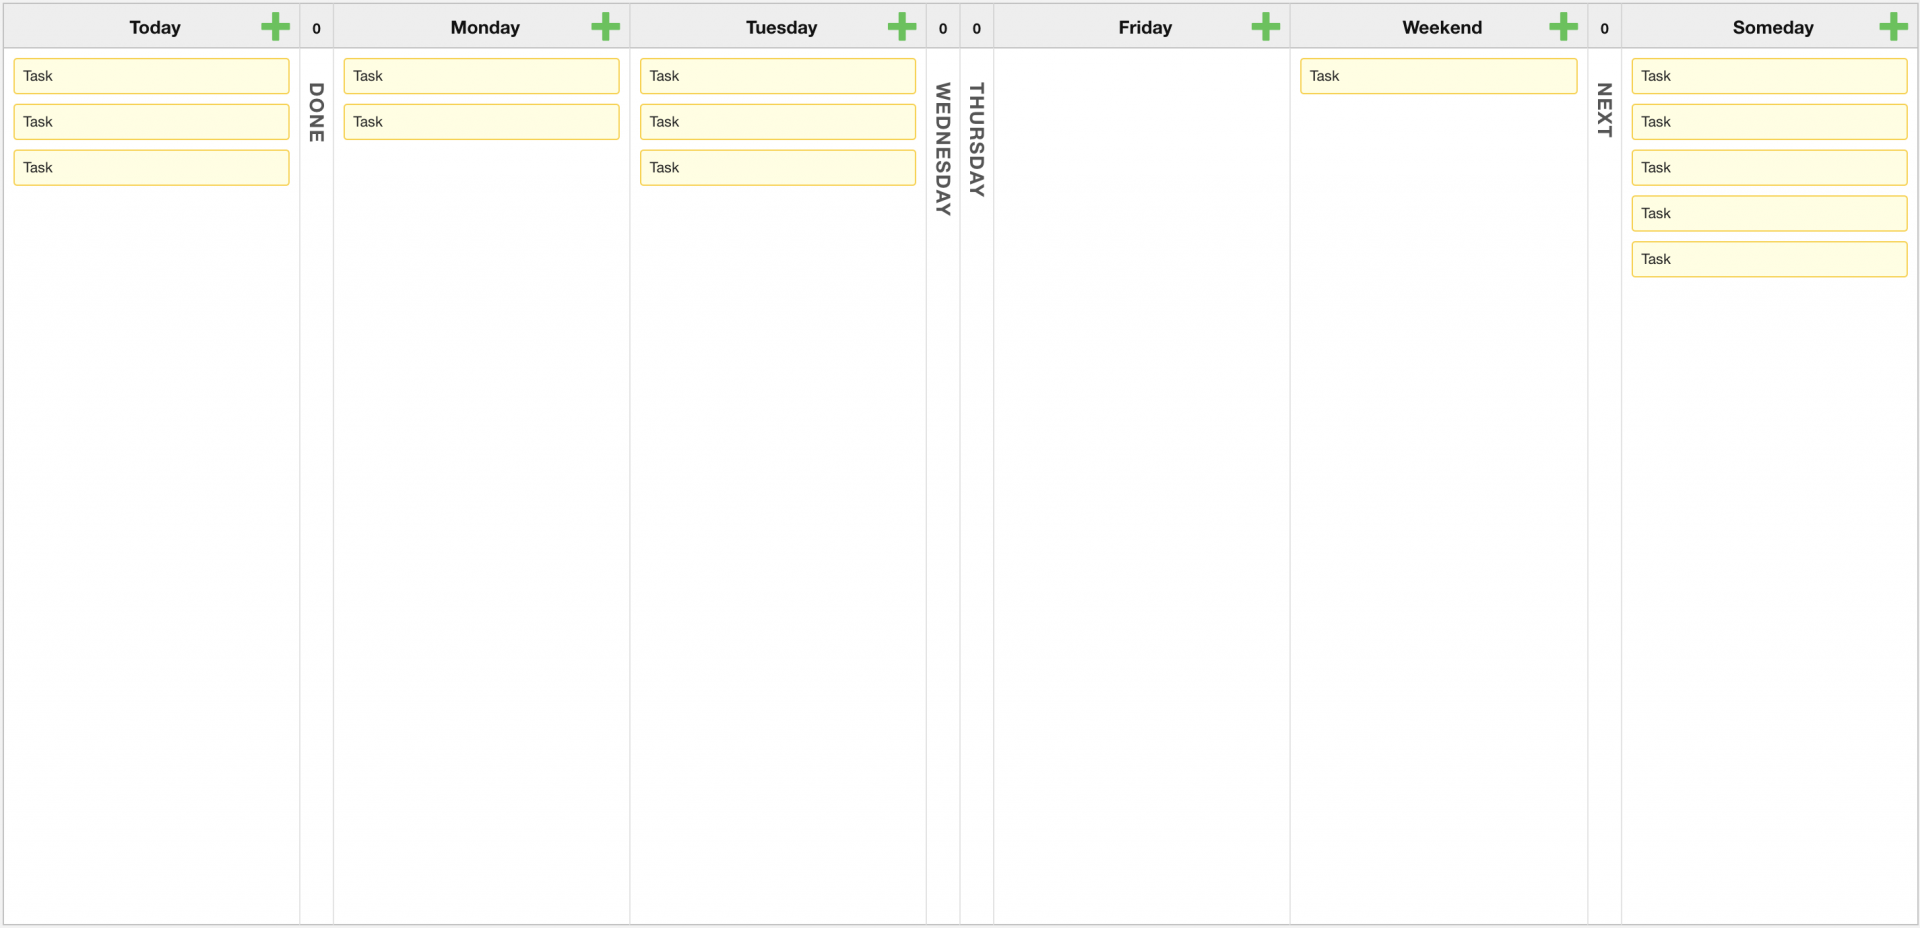1920x928 pixels.
Task: Open the second Task card in Today
Action: [x=151, y=122]
